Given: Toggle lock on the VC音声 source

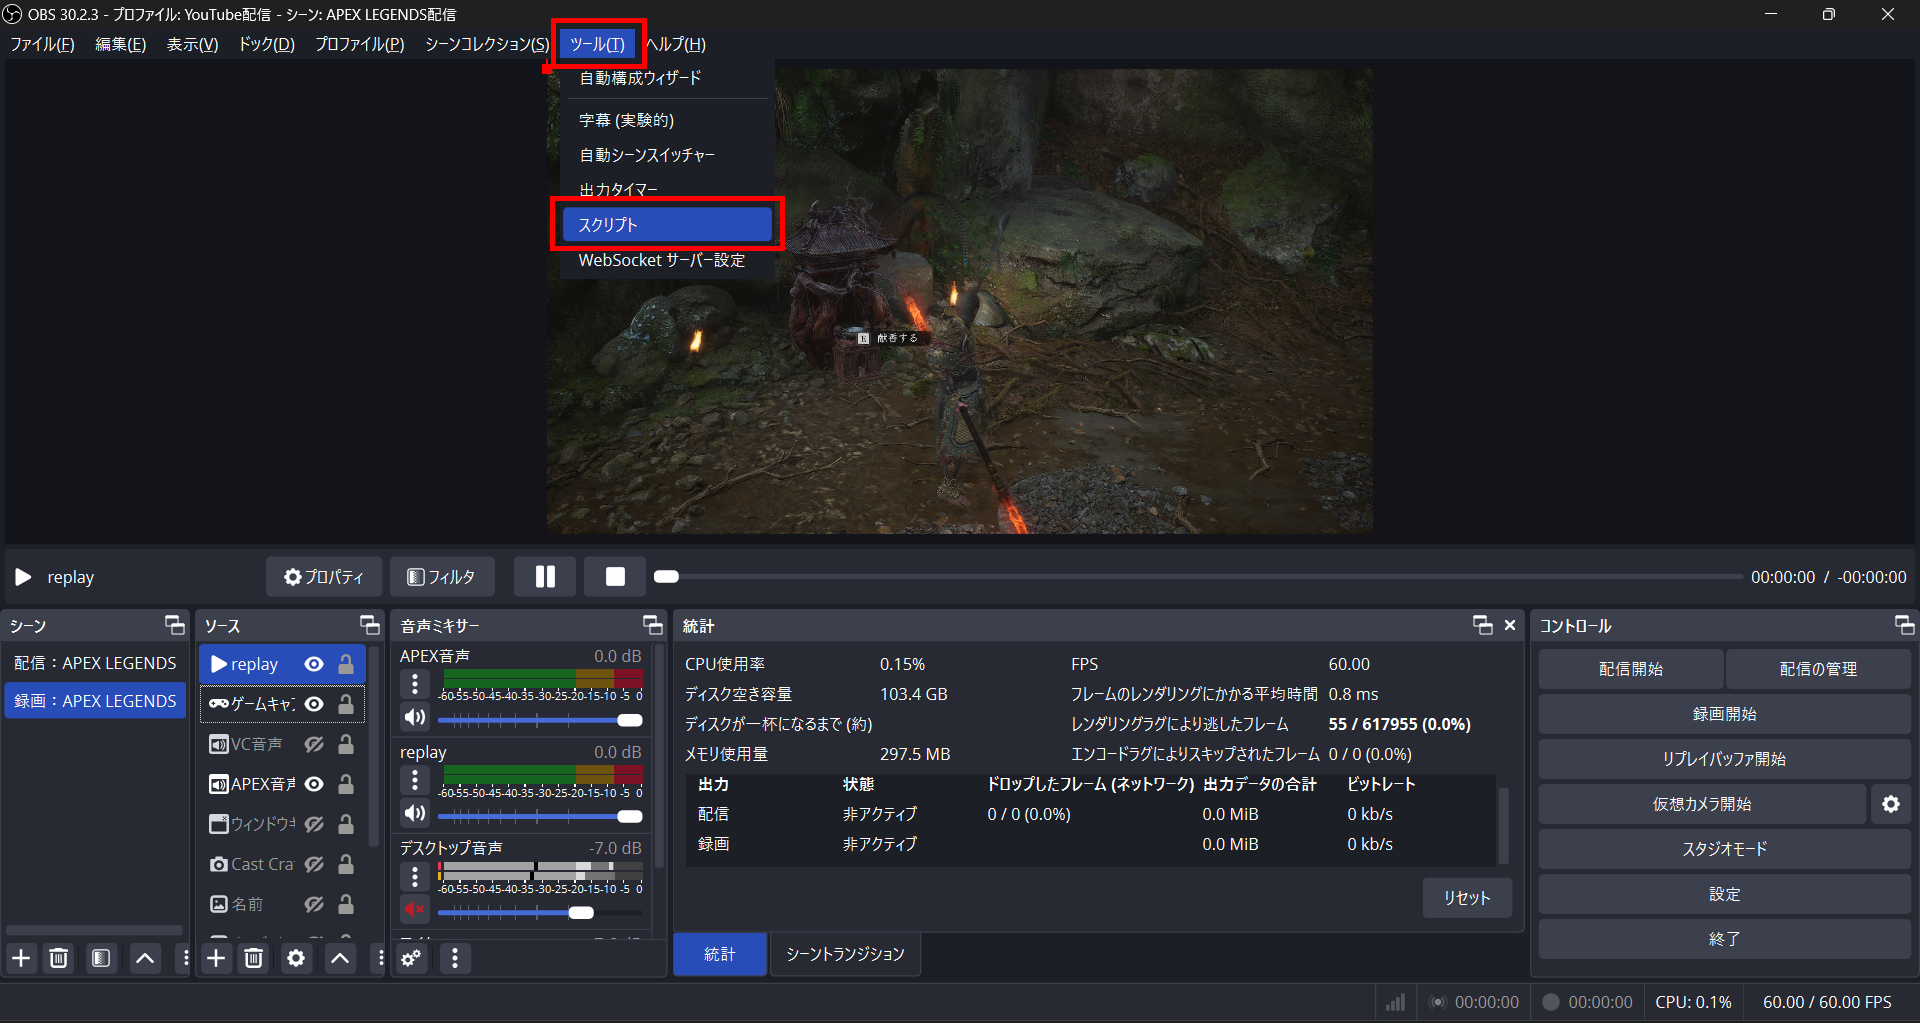Looking at the screenshot, I should point(346,744).
